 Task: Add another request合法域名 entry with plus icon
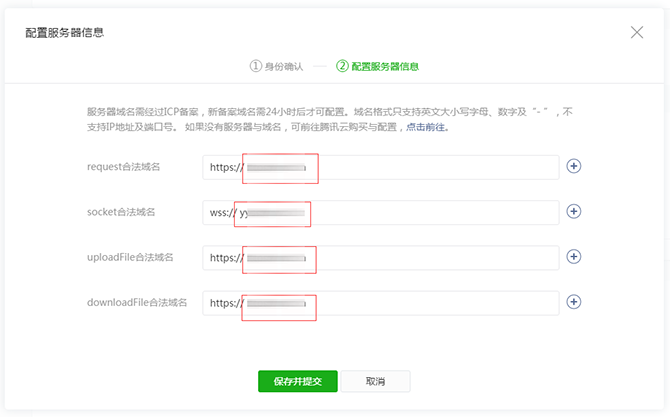574,166
